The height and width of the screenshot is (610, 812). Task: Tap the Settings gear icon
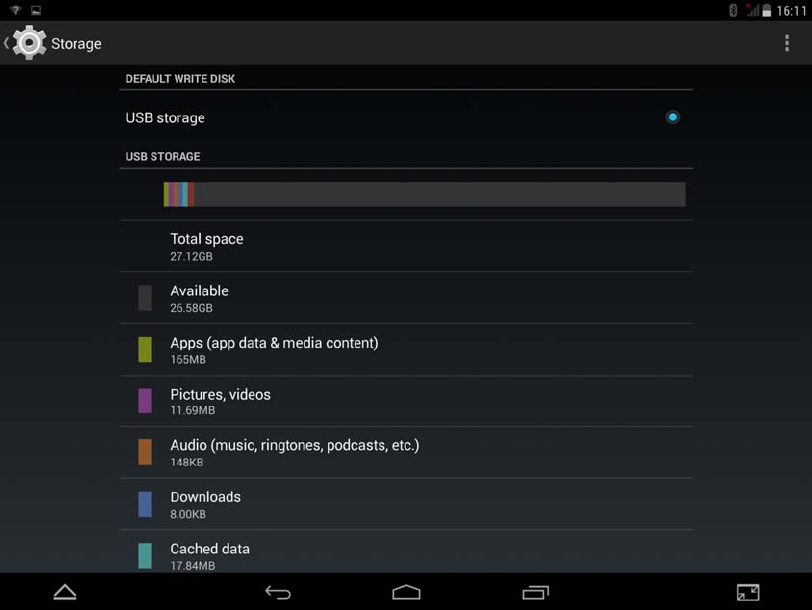pos(29,42)
